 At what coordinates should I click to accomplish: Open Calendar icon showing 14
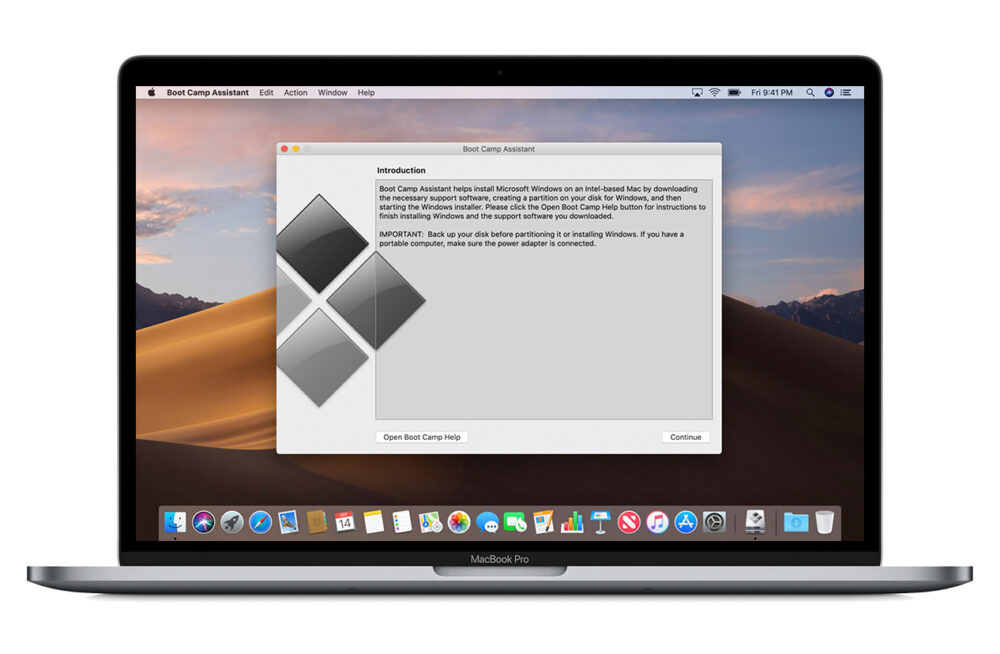pyautogui.click(x=345, y=522)
